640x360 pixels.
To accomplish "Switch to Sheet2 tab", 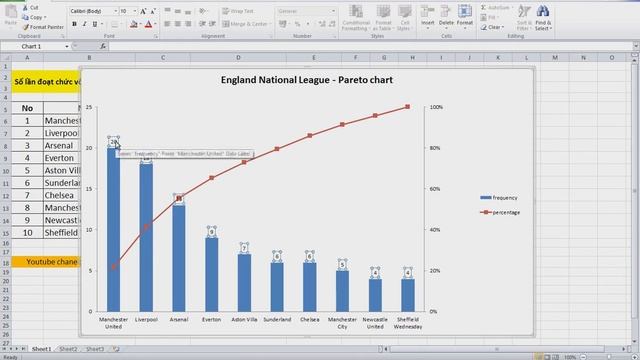I will [68, 349].
